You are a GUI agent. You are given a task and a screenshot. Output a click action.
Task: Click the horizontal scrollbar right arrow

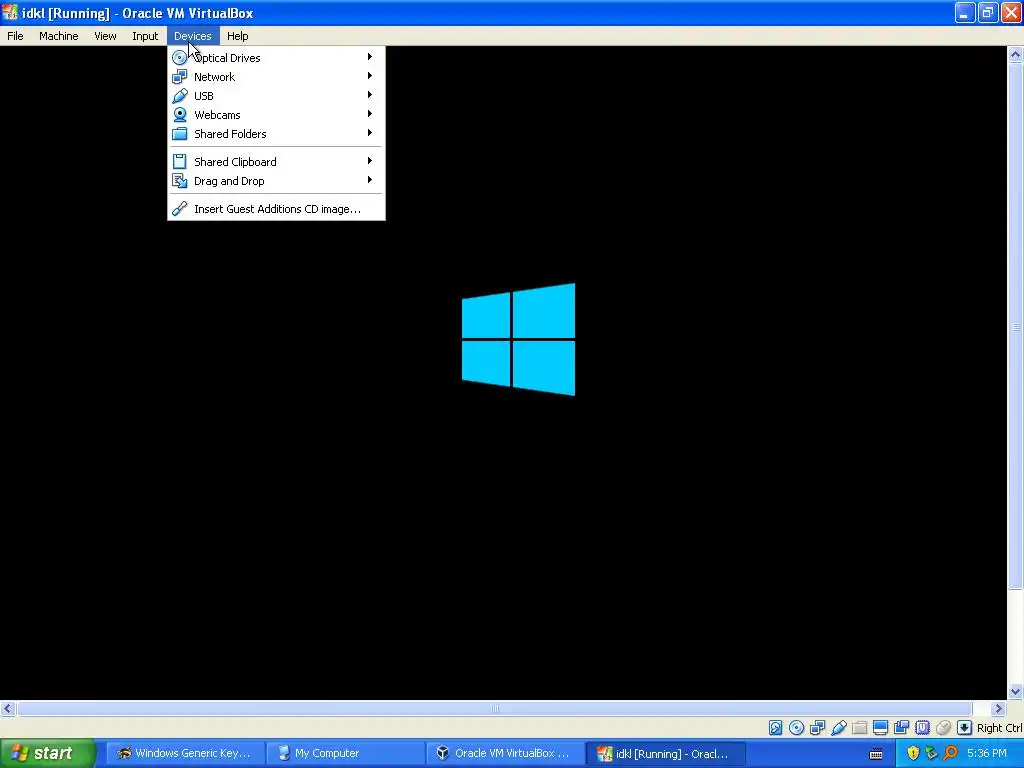[998, 709]
